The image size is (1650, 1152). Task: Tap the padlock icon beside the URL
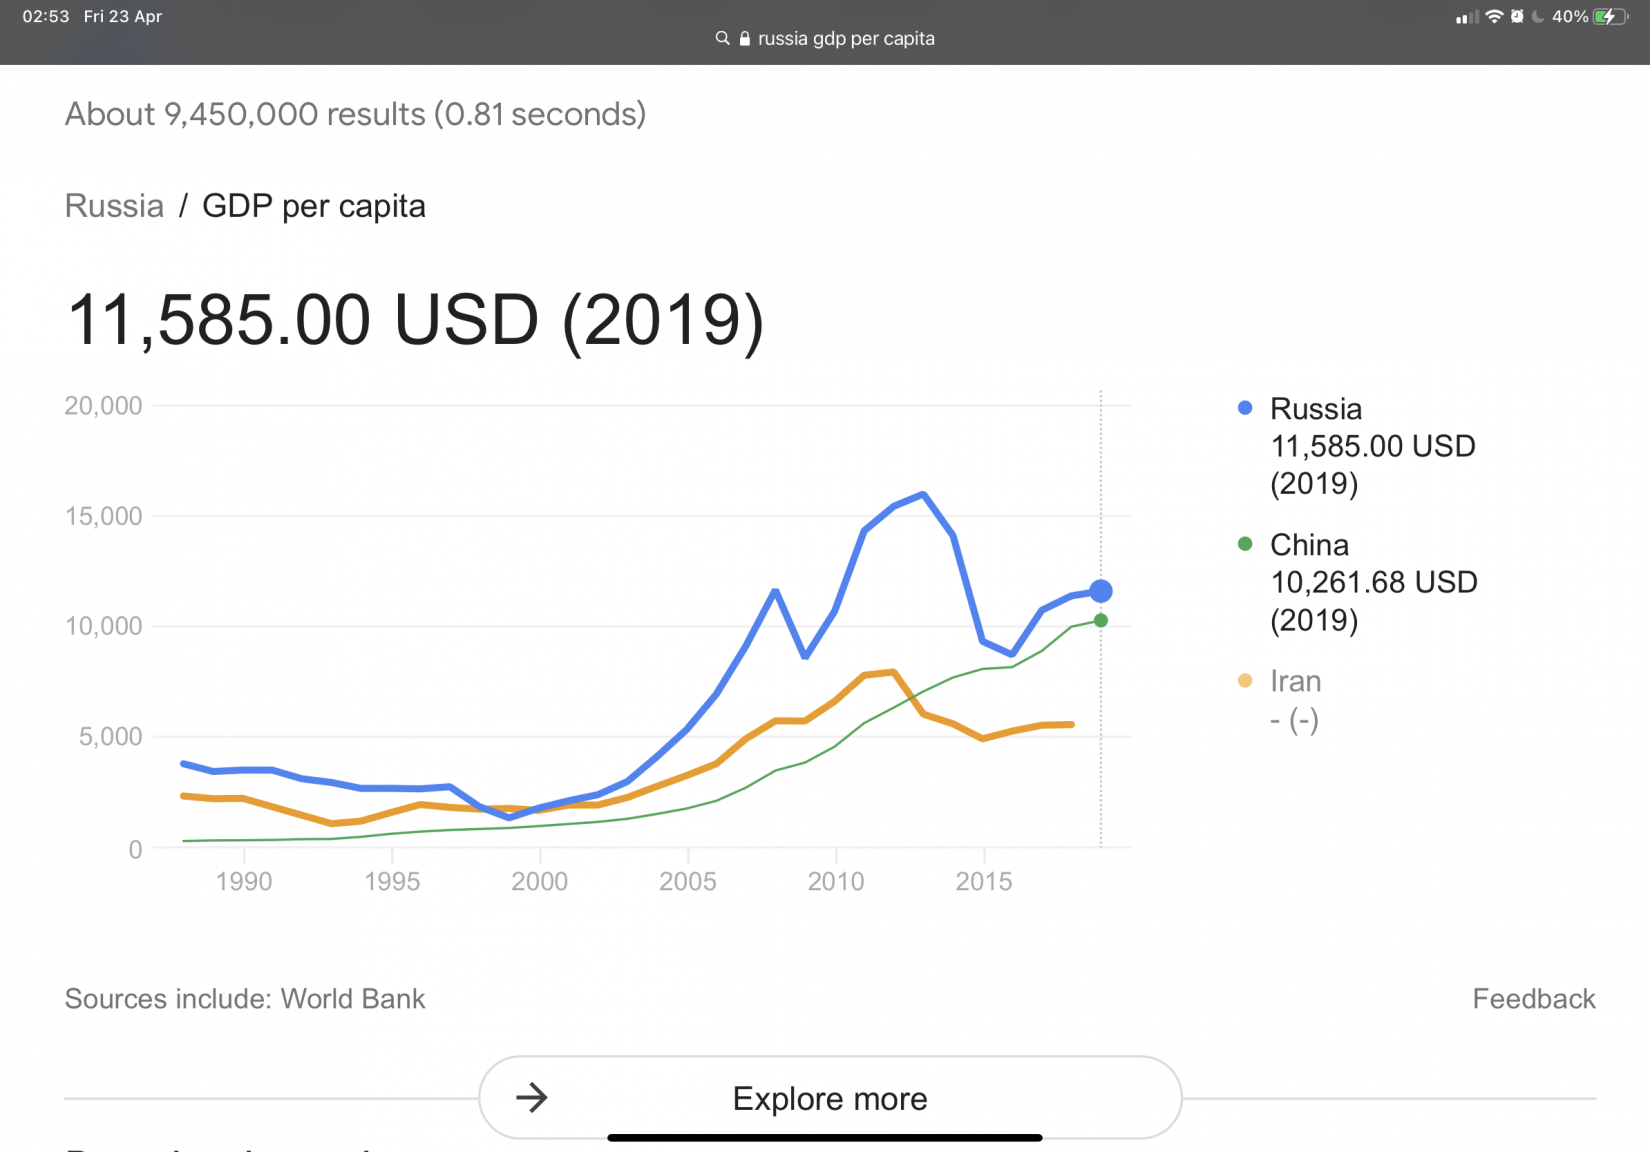744,38
